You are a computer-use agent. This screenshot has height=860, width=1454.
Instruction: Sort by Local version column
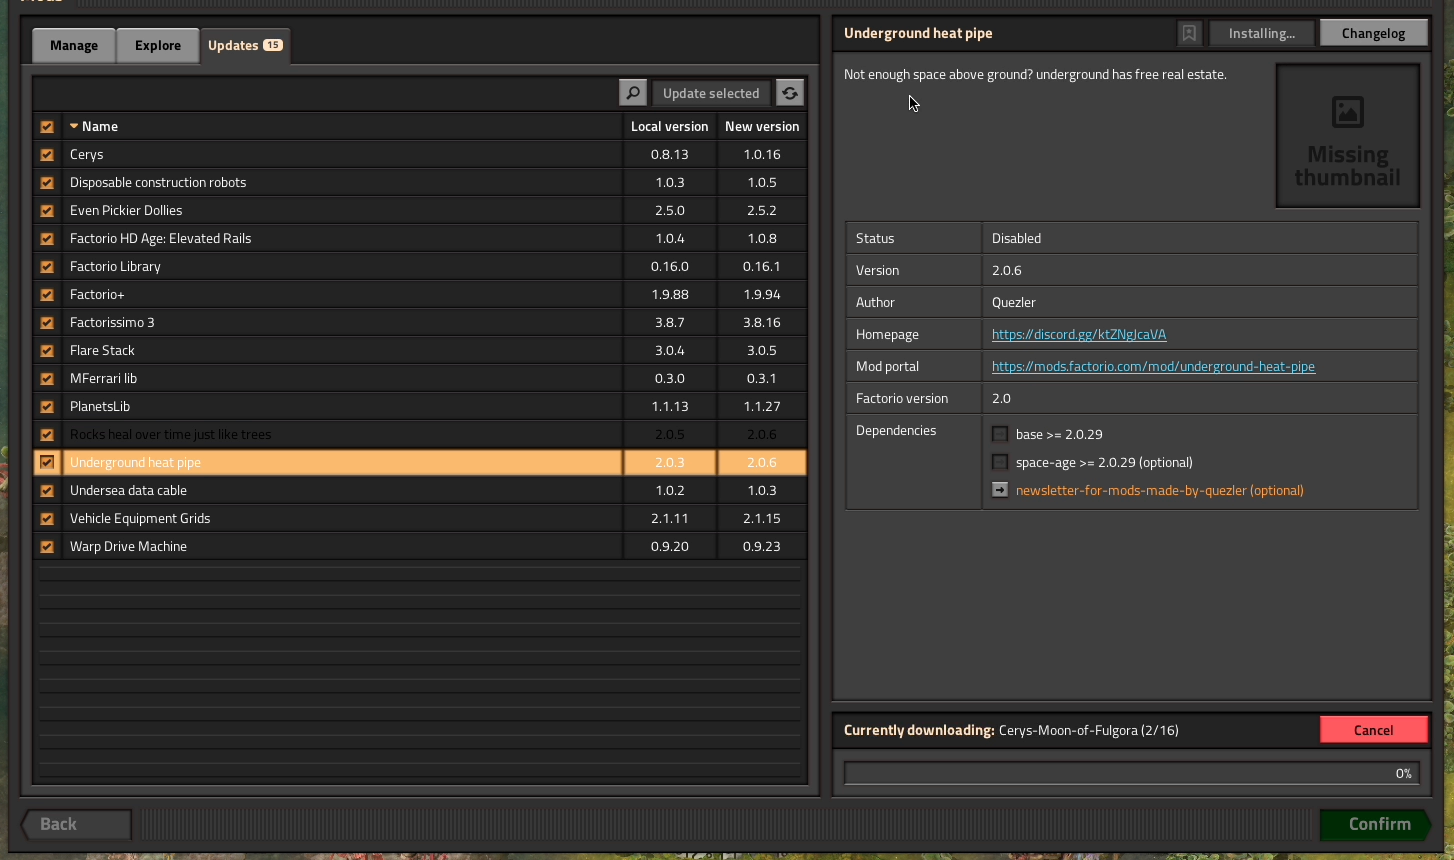pos(670,126)
